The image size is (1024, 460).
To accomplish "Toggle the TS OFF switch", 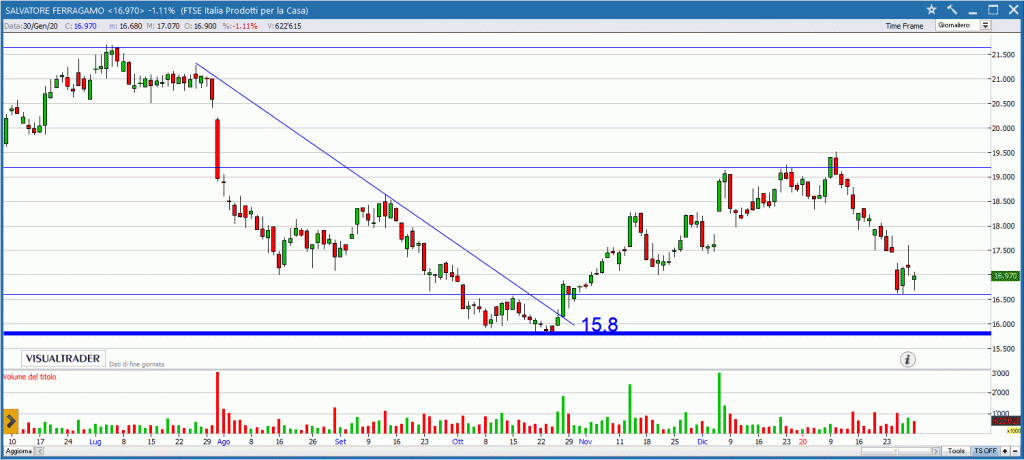I will point(985,451).
